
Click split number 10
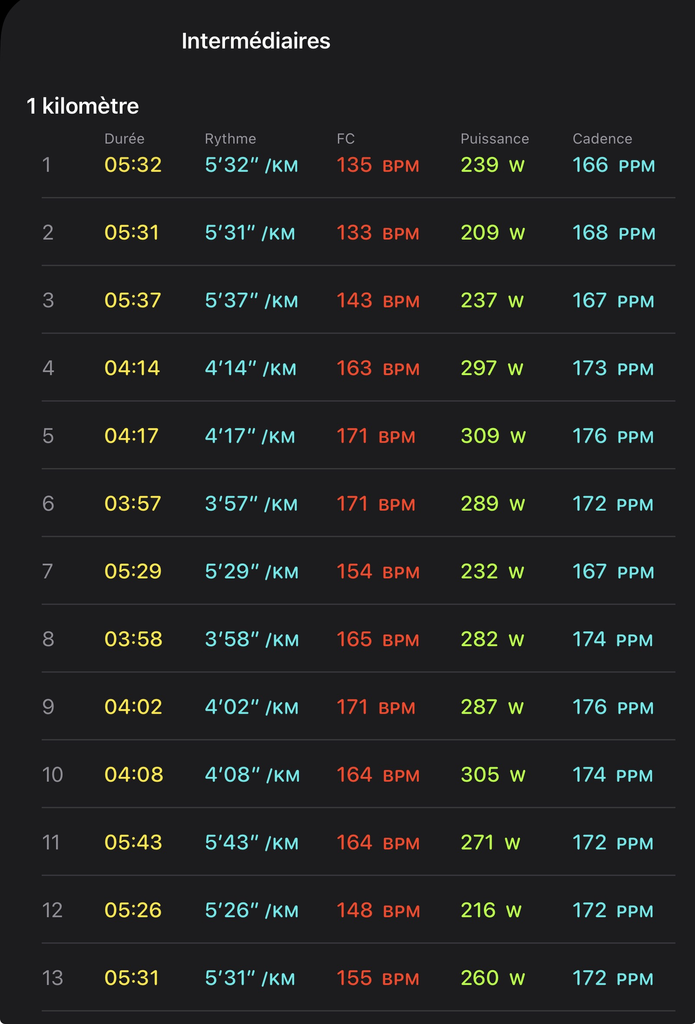(x=52, y=775)
